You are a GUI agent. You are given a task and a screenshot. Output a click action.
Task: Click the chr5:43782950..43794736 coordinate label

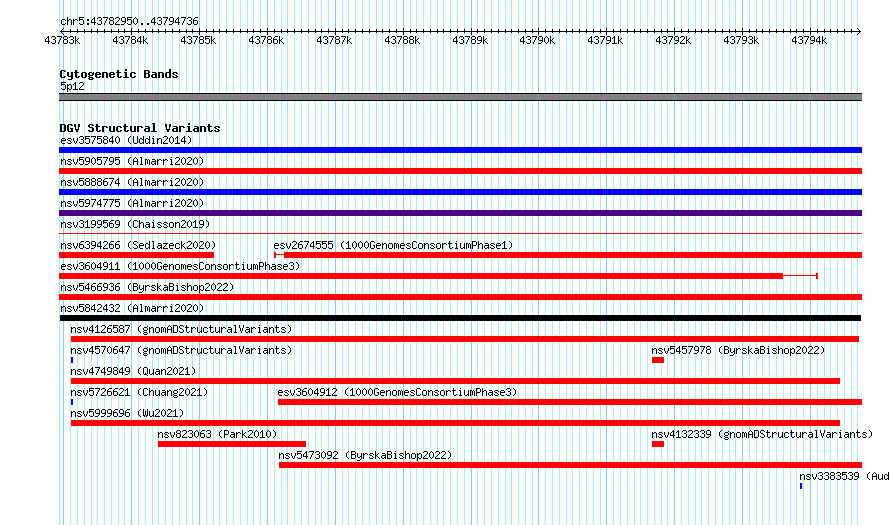pos(129,22)
